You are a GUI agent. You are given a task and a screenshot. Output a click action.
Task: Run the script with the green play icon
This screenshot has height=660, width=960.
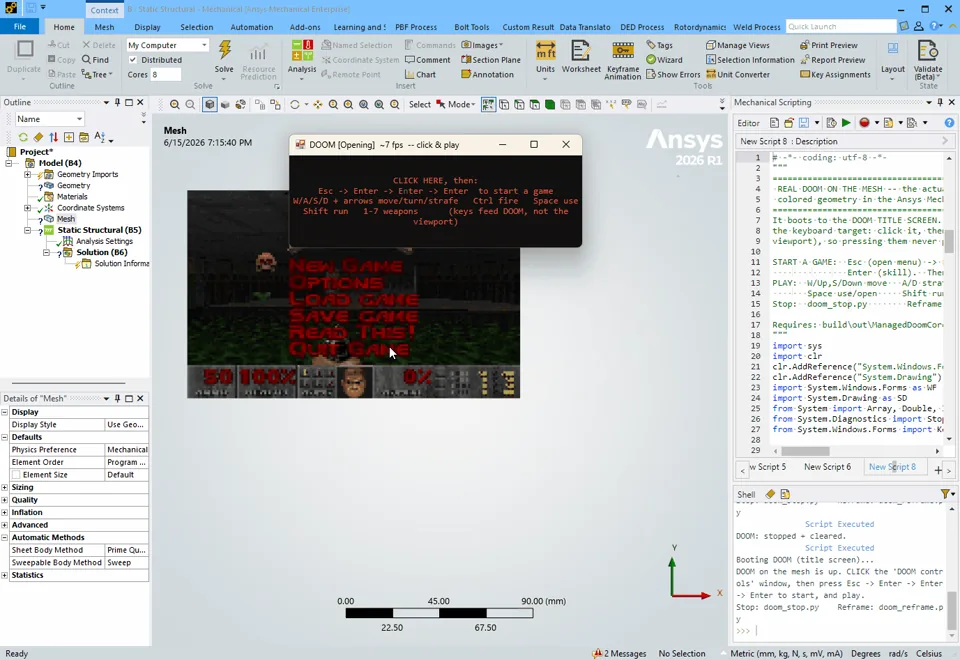pos(846,123)
